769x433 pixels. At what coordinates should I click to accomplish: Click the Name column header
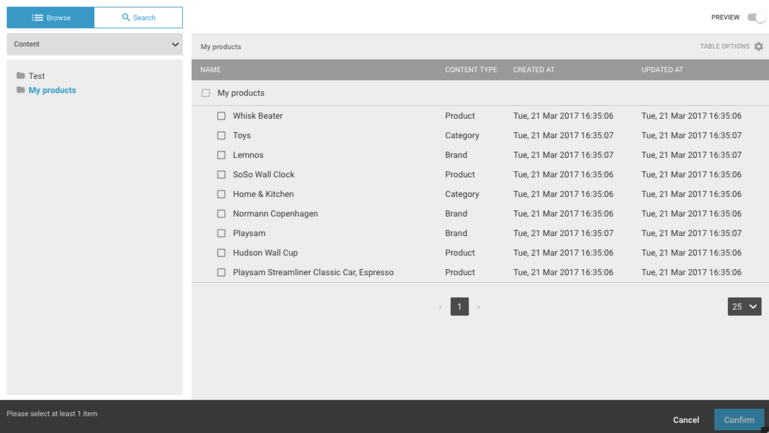coord(210,70)
